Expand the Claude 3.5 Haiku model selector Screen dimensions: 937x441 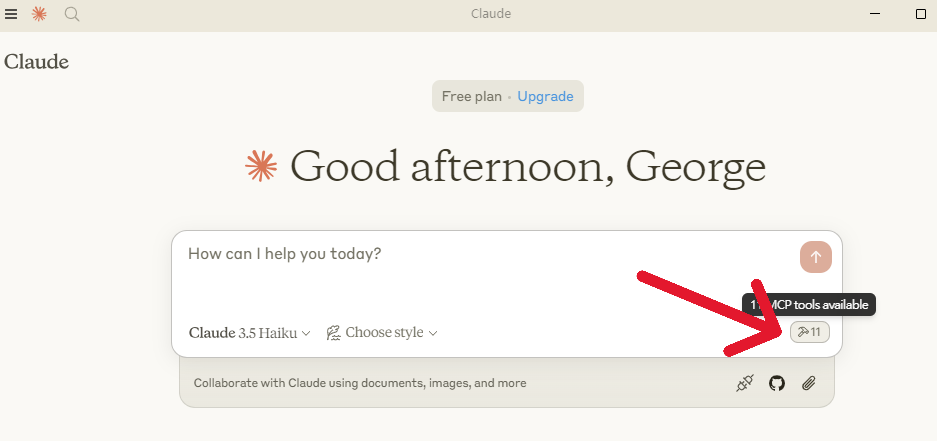[x=249, y=333]
